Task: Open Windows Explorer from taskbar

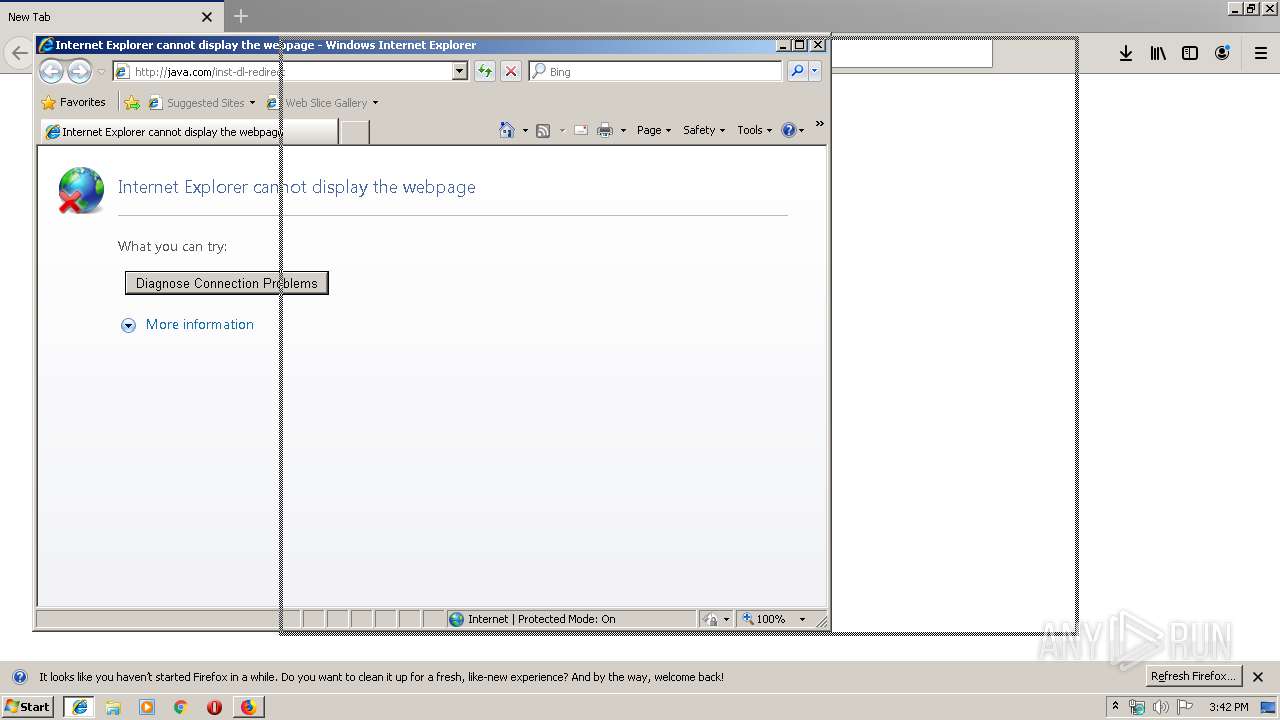Action: [x=113, y=707]
